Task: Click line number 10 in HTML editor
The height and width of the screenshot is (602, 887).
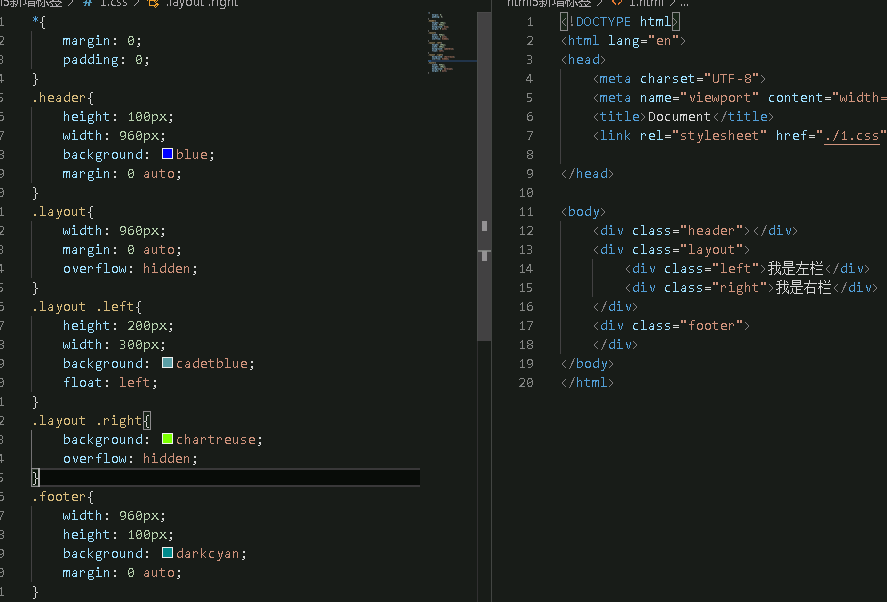Action: [x=526, y=193]
